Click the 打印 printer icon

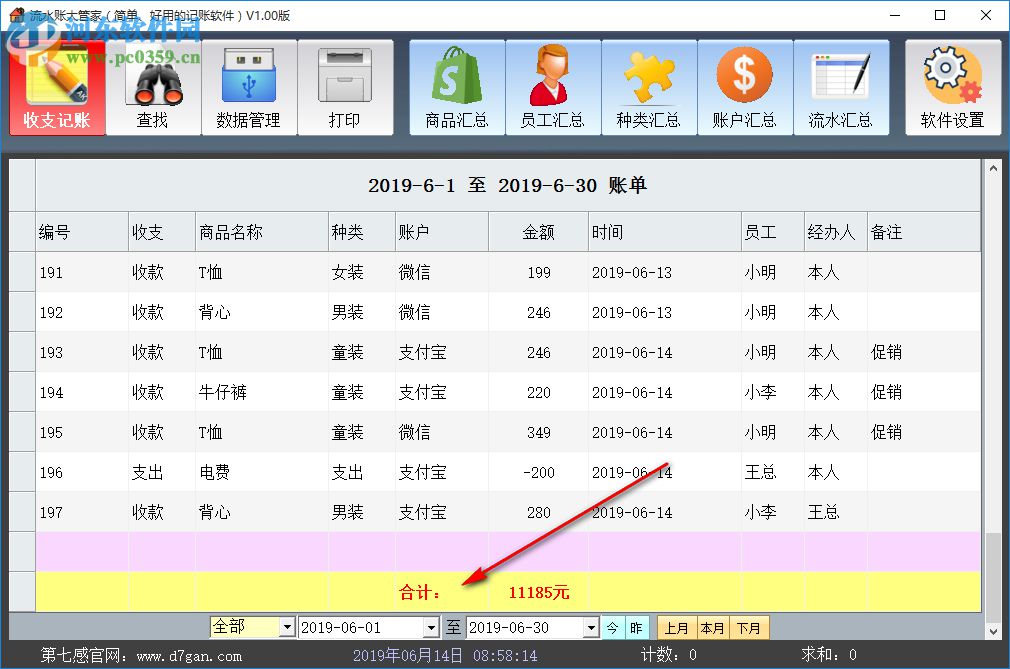(346, 88)
